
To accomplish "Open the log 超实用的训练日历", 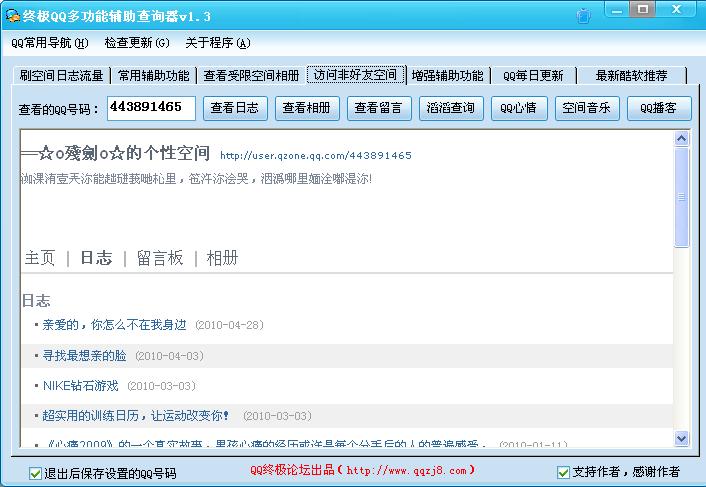I will click(x=136, y=416).
